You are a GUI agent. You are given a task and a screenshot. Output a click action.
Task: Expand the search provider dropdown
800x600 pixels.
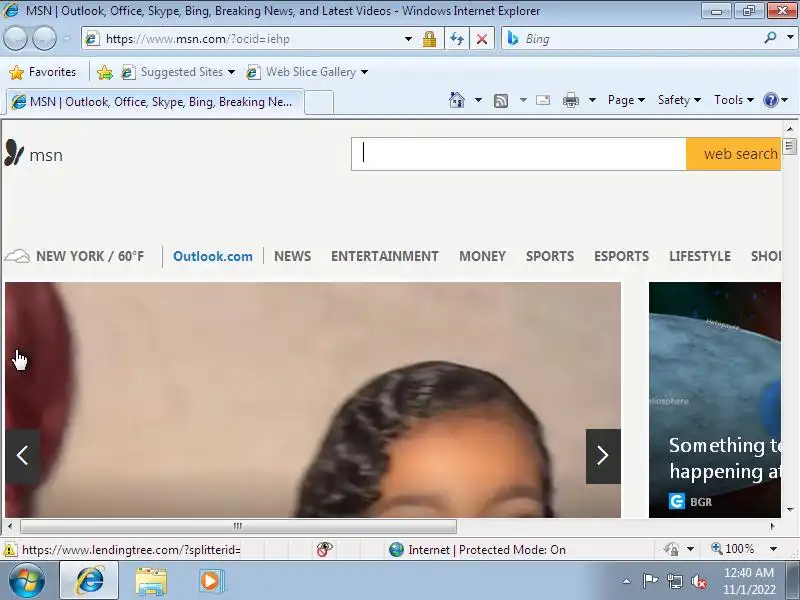point(790,38)
